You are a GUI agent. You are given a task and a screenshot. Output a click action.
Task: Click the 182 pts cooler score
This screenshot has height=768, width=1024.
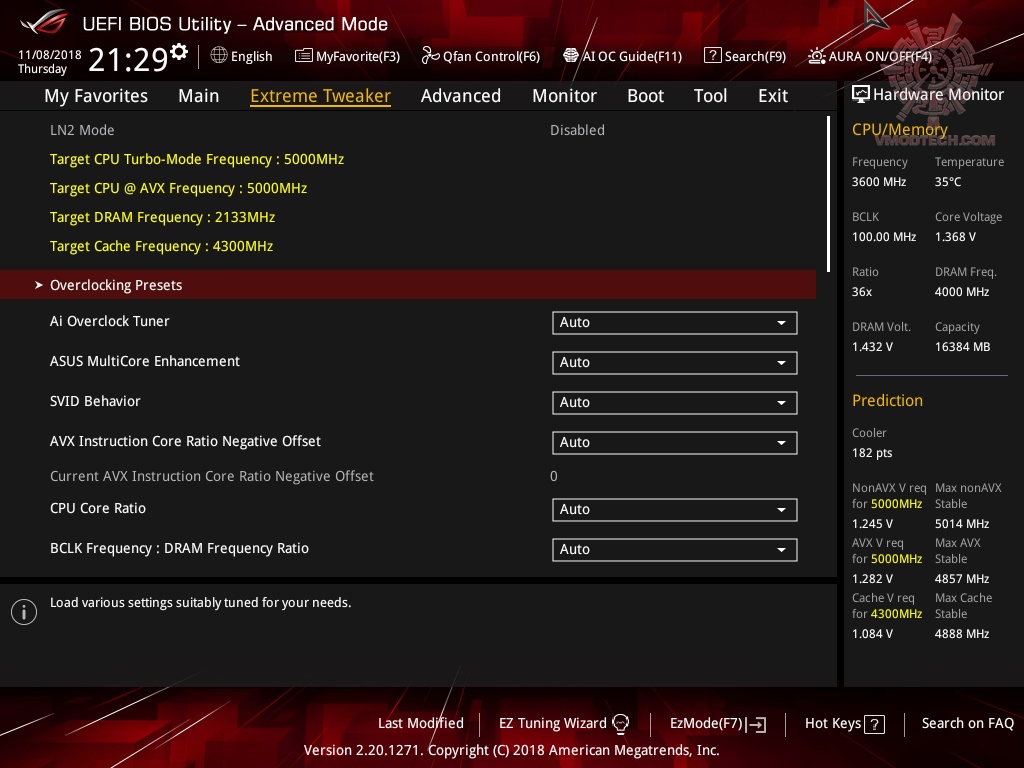pyautogui.click(x=872, y=453)
